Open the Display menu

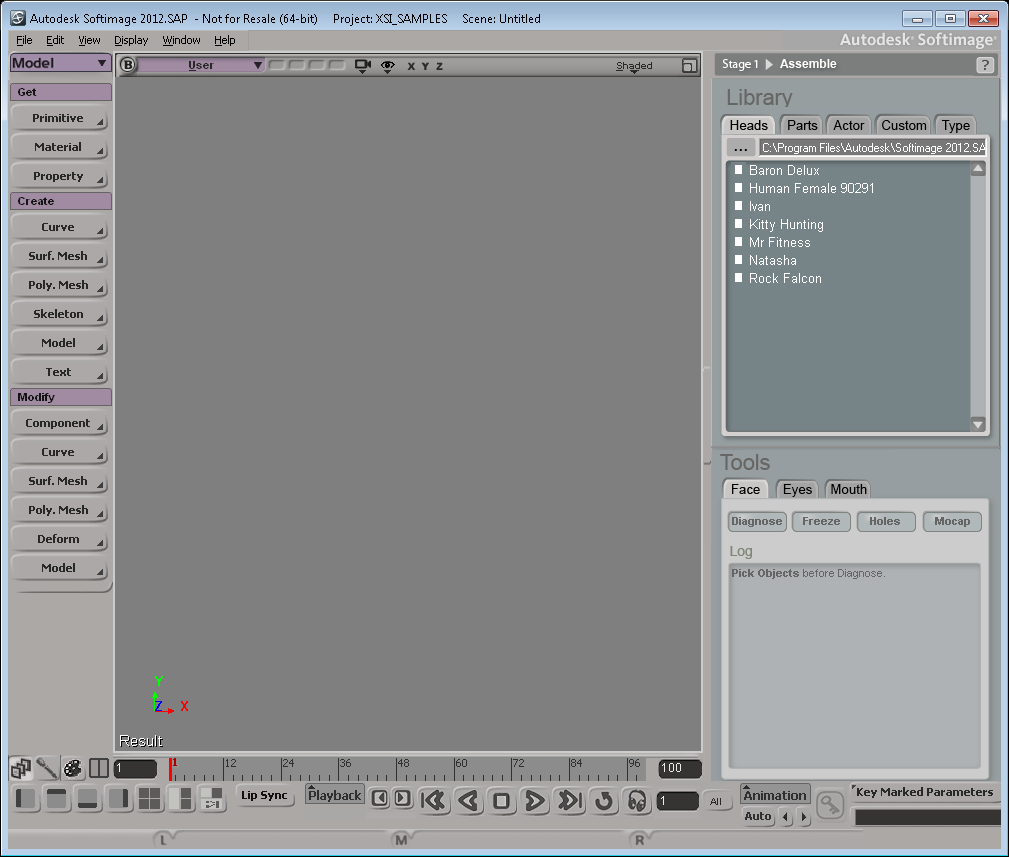click(130, 40)
